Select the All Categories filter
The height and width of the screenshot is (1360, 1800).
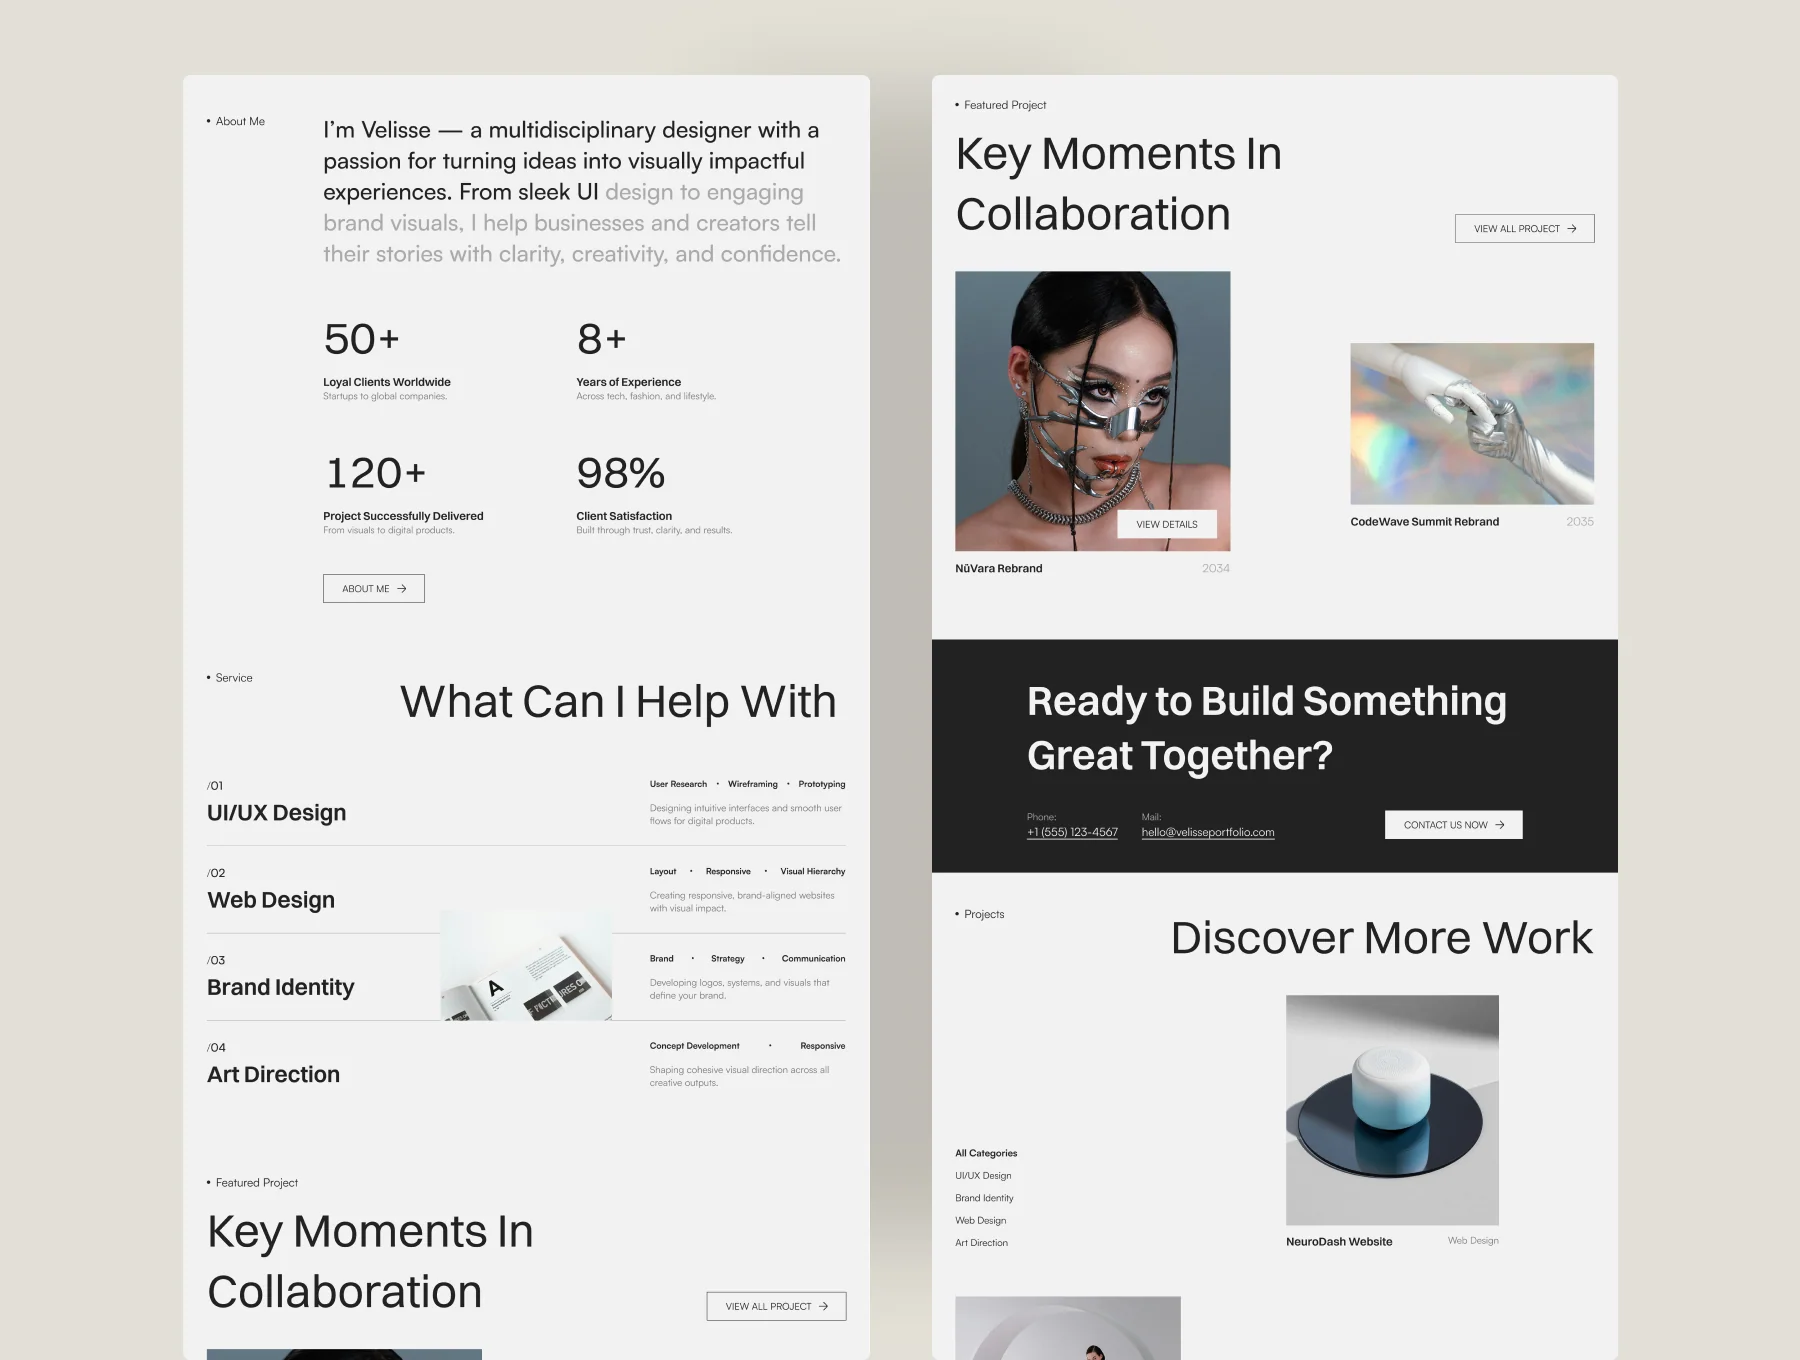[x=986, y=1153]
